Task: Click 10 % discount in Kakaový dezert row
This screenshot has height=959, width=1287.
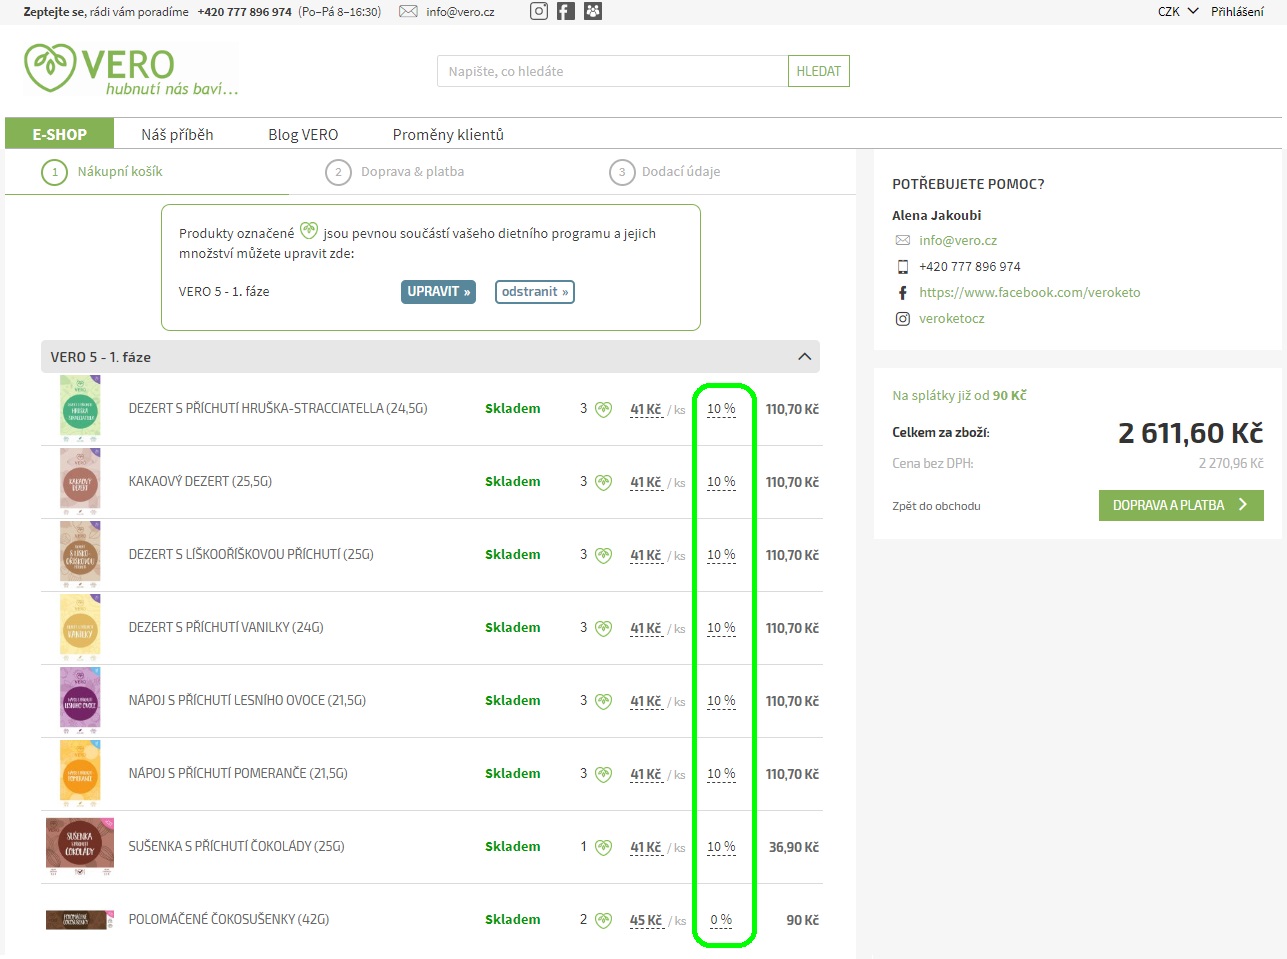Action: click(721, 482)
